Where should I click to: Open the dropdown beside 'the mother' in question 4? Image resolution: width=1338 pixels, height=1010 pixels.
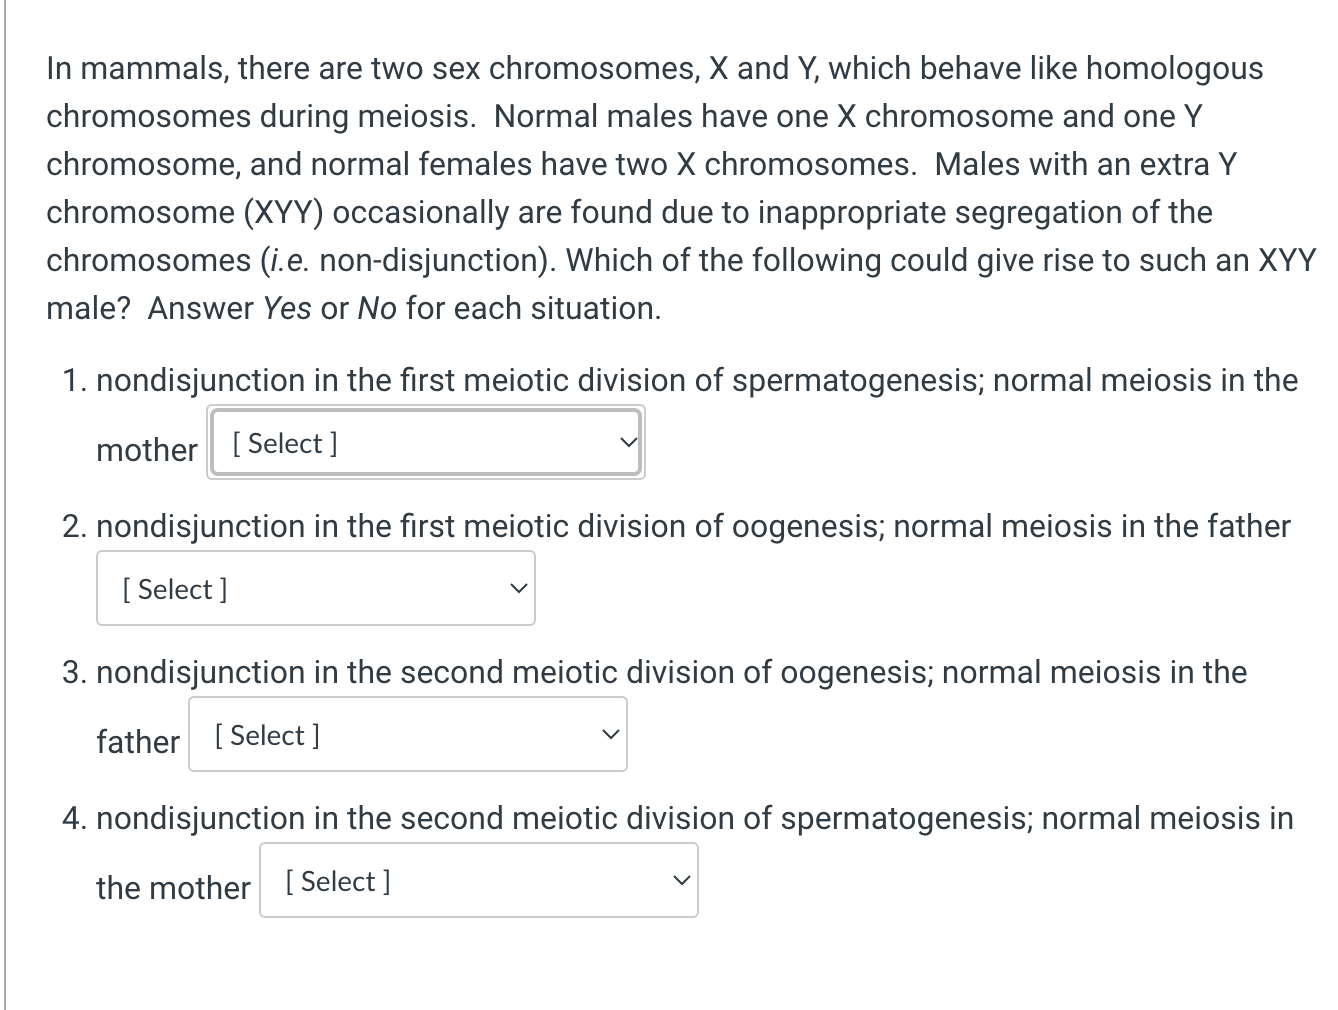coord(479,880)
